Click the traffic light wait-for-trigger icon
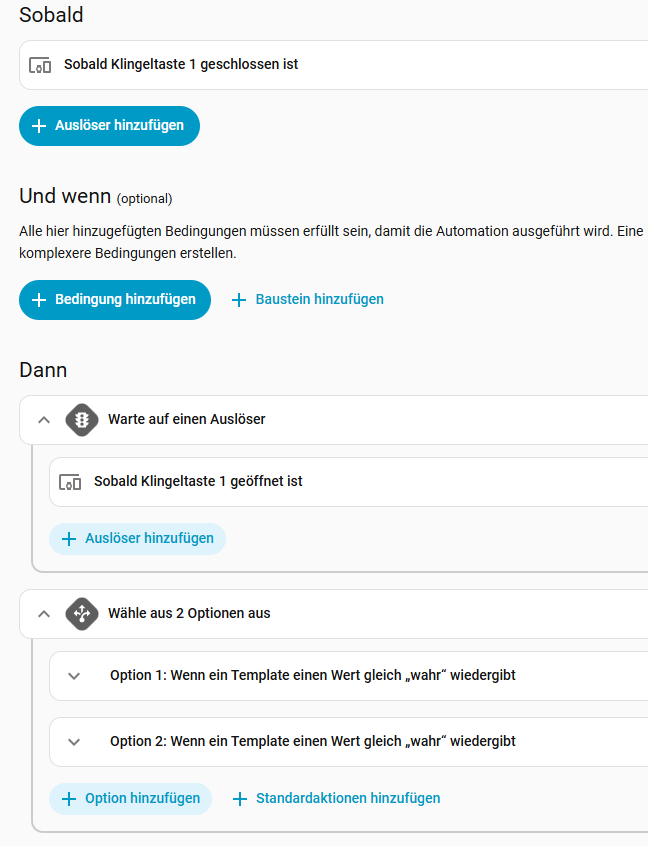 82,420
